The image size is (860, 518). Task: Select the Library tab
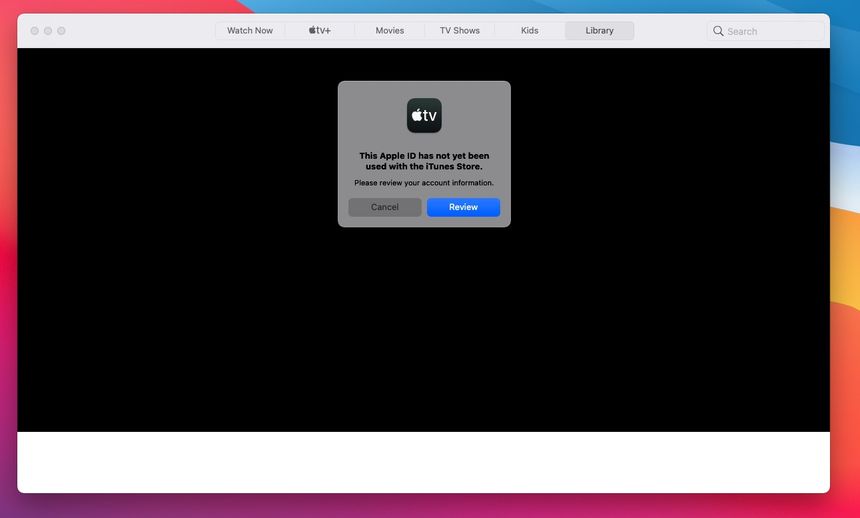pos(600,31)
